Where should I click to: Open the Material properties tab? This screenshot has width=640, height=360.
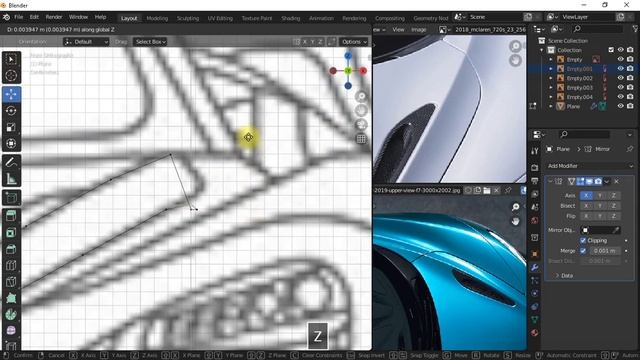535,333
